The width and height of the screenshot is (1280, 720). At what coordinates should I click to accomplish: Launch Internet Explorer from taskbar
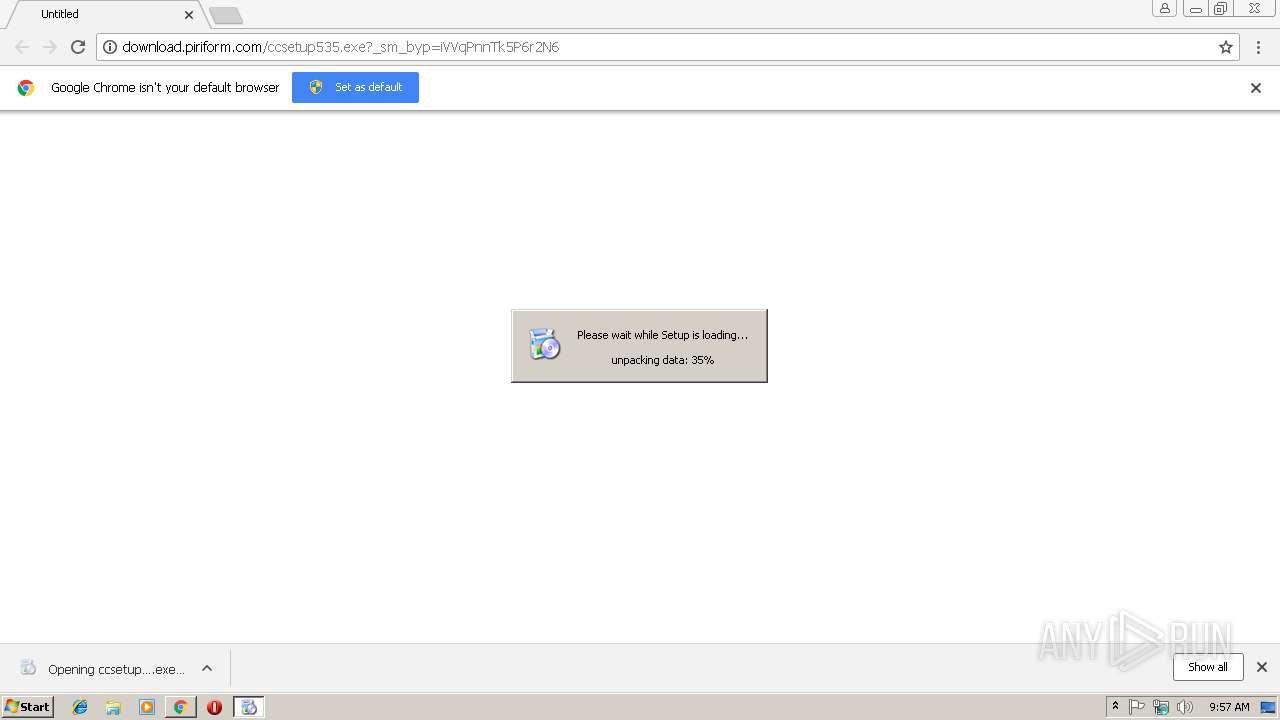[x=80, y=707]
